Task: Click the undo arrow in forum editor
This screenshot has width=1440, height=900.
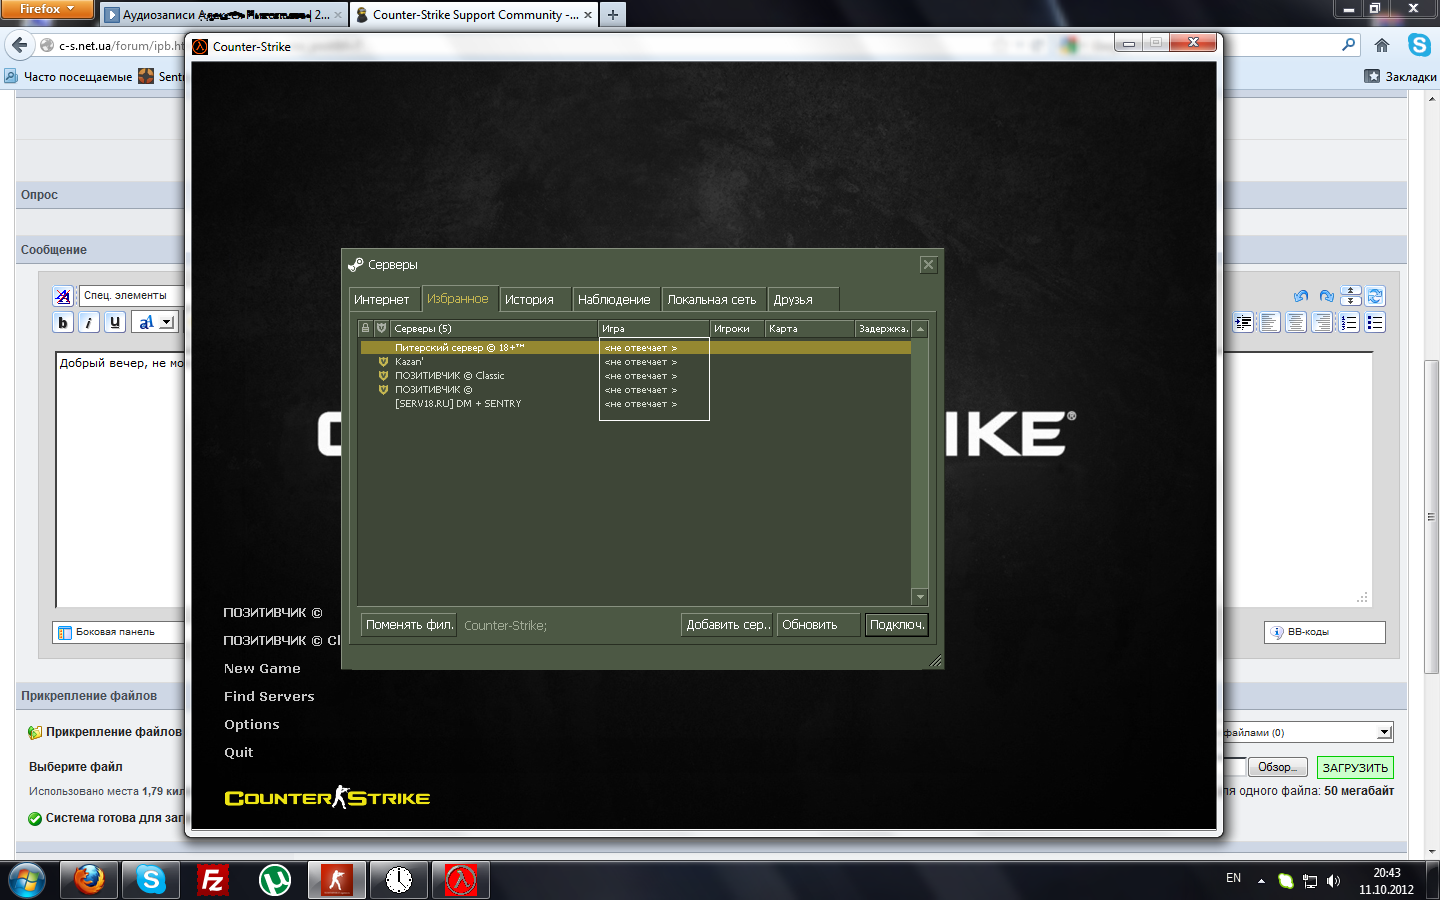Action: (x=1301, y=296)
